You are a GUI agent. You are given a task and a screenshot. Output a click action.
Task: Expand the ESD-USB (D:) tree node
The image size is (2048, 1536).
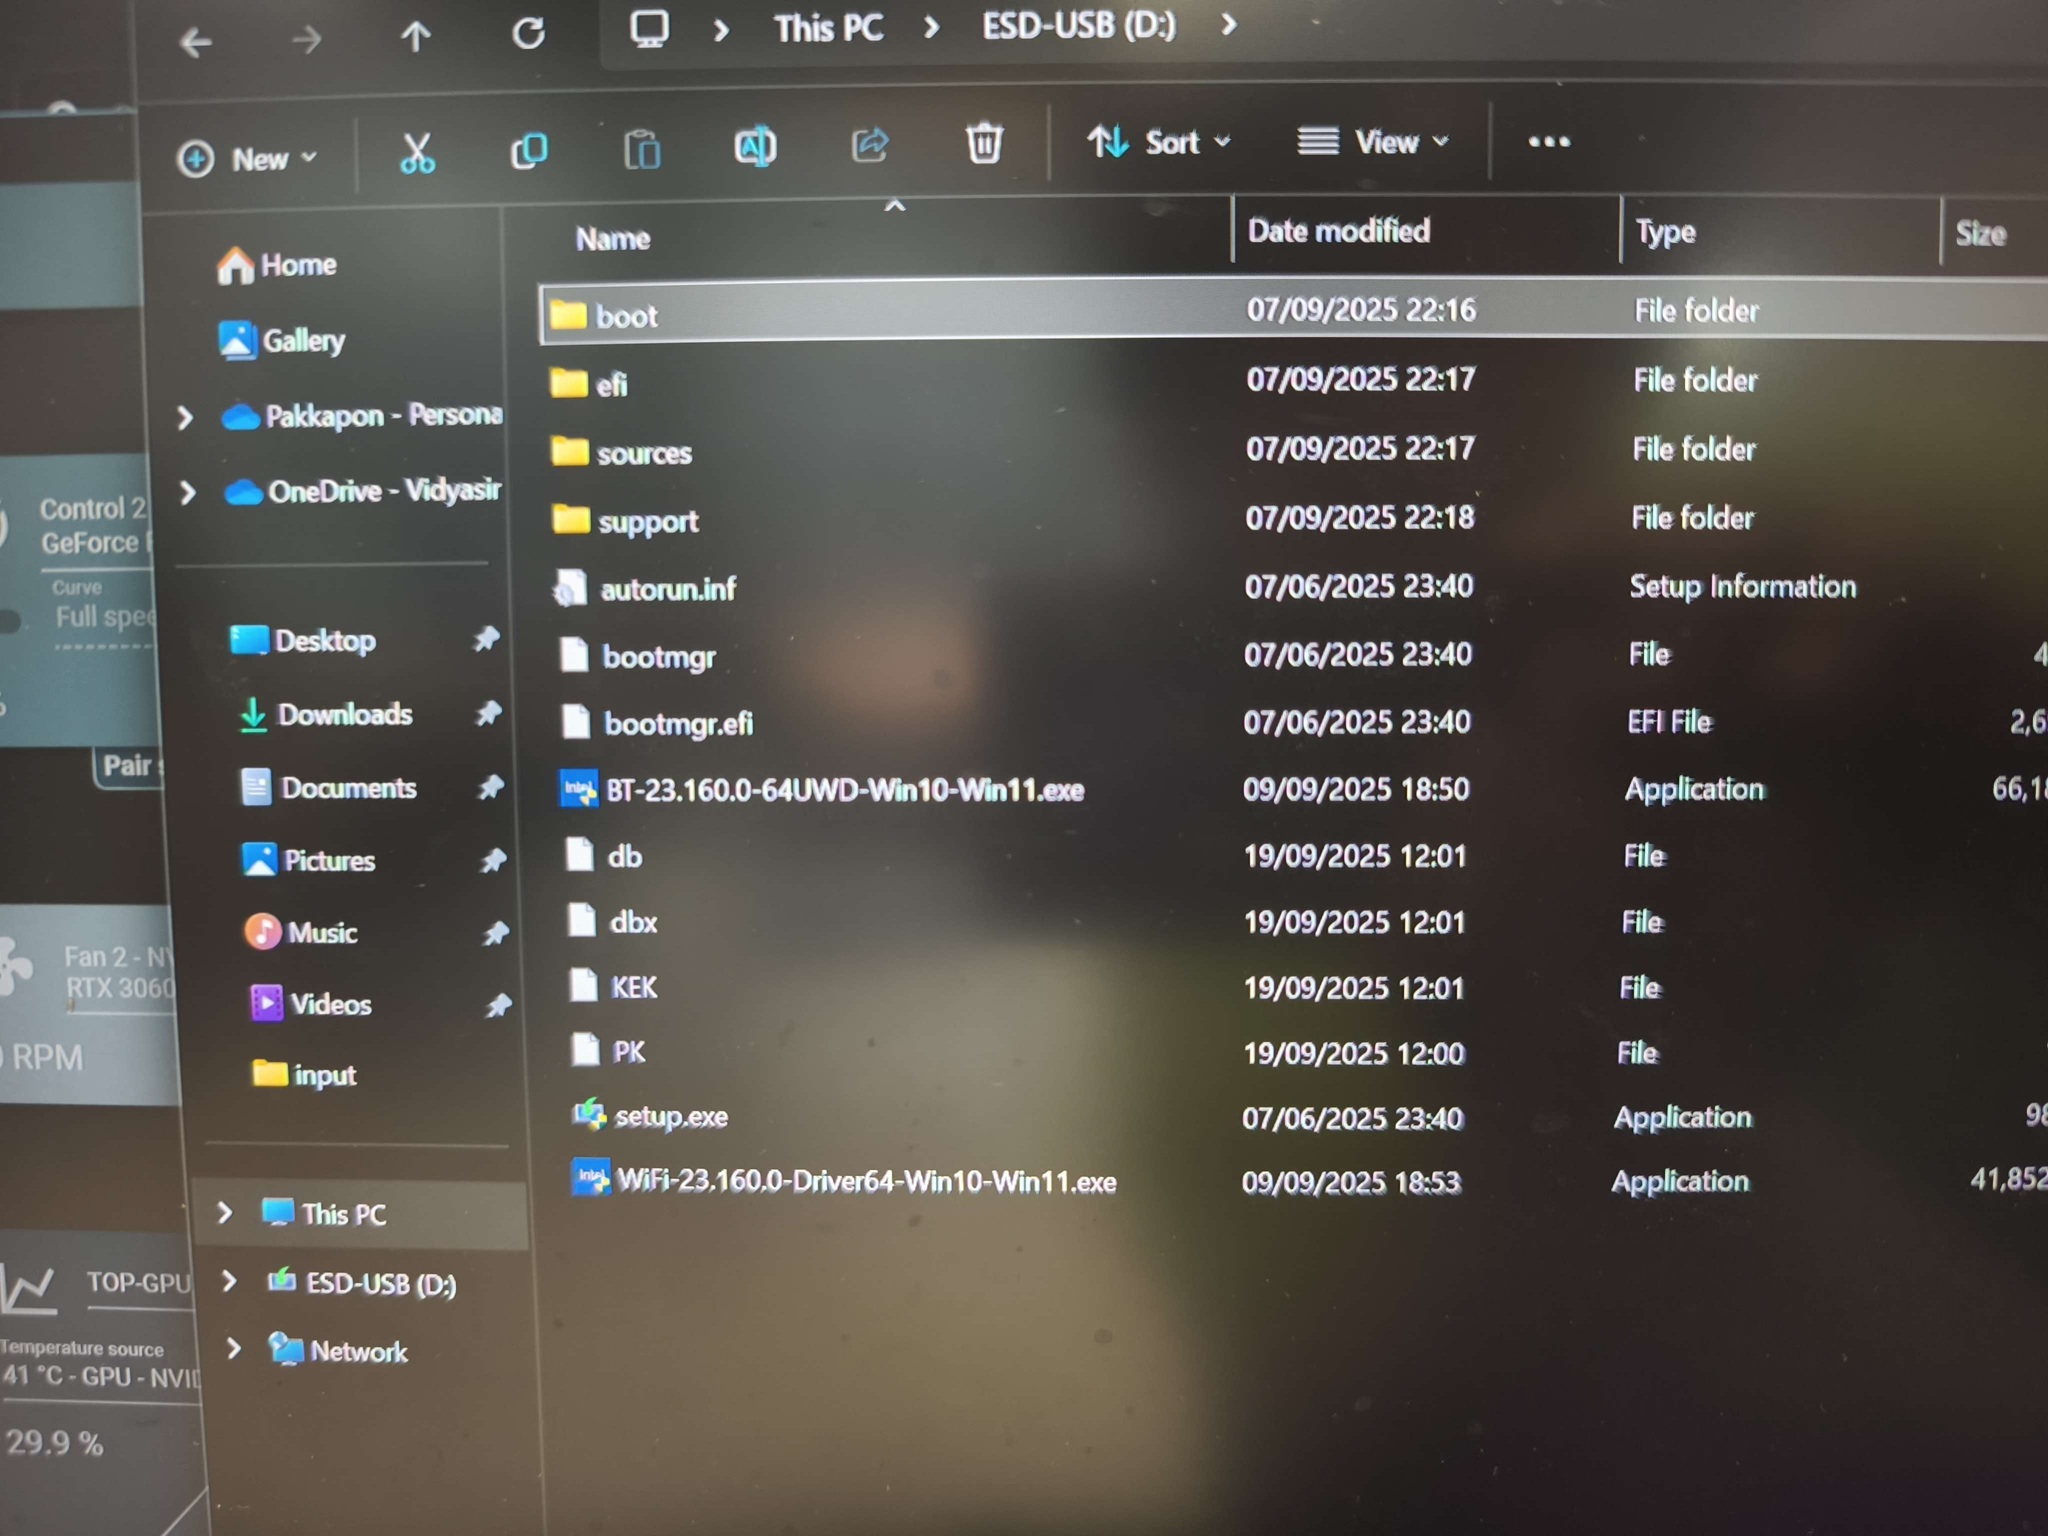pyautogui.click(x=229, y=1281)
